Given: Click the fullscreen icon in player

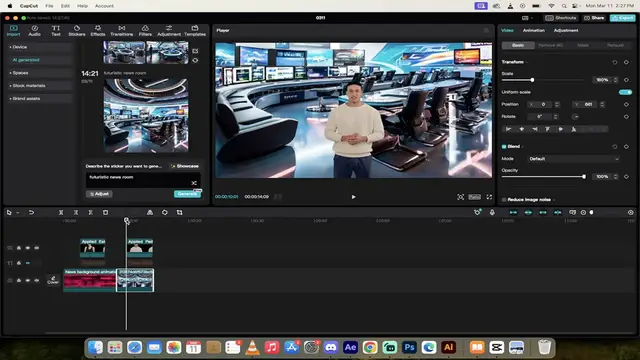Looking at the screenshot, I should (x=489, y=197).
